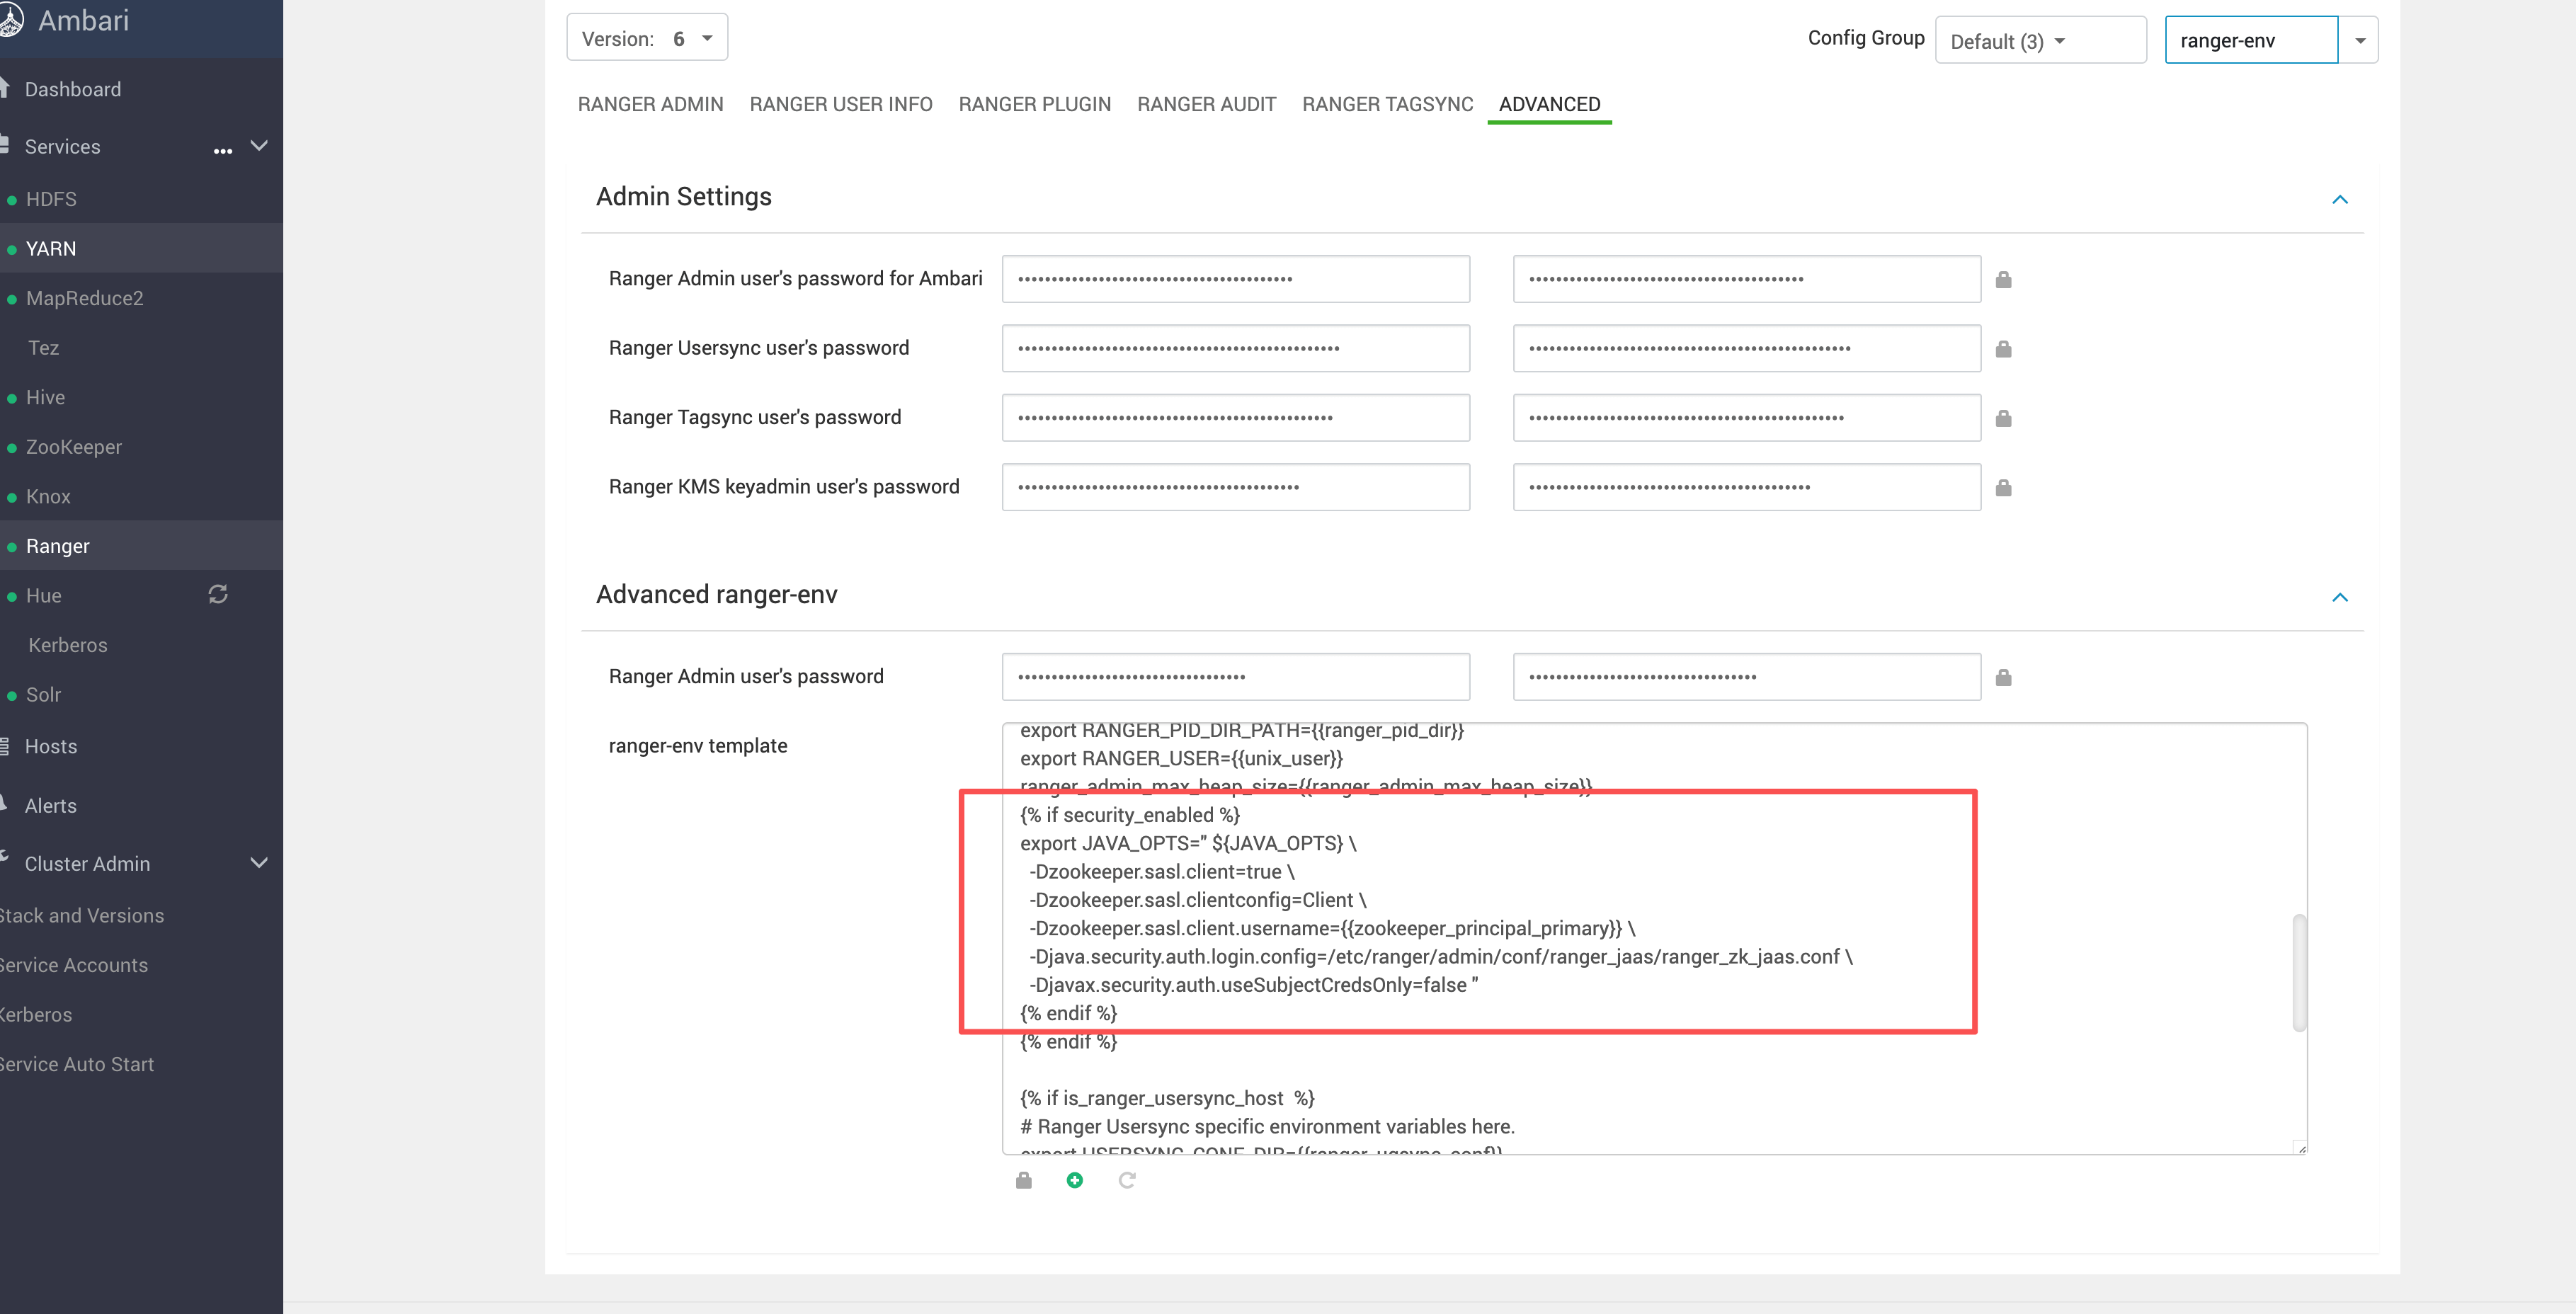
Task: Click the lock icon beside Ranger Usersync password
Action: click(2003, 349)
